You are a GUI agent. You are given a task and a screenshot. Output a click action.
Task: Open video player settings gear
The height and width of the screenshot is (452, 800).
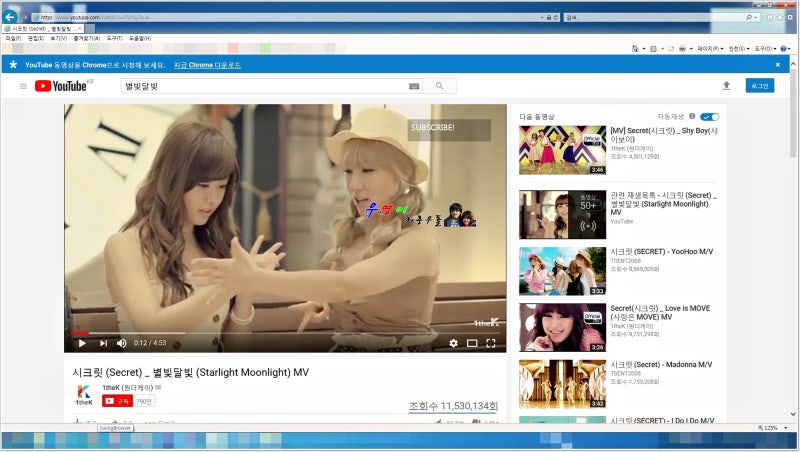pos(454,343)
